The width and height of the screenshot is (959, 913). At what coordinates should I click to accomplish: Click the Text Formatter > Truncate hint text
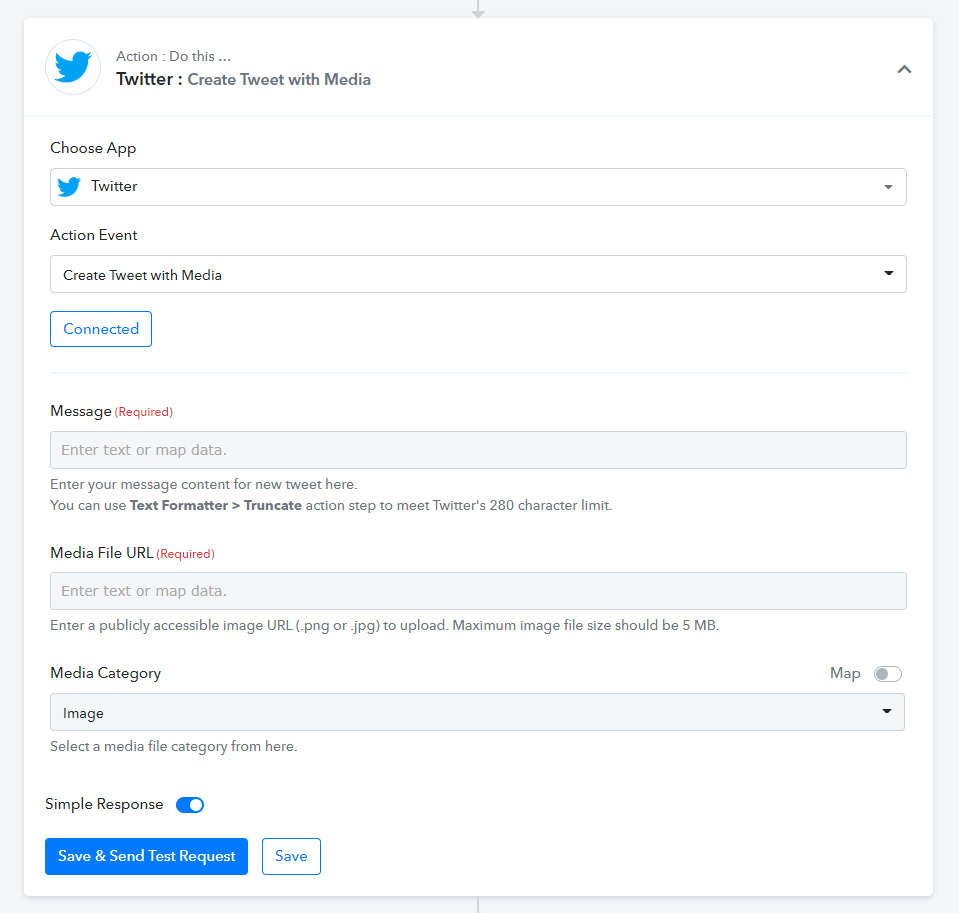216,506
